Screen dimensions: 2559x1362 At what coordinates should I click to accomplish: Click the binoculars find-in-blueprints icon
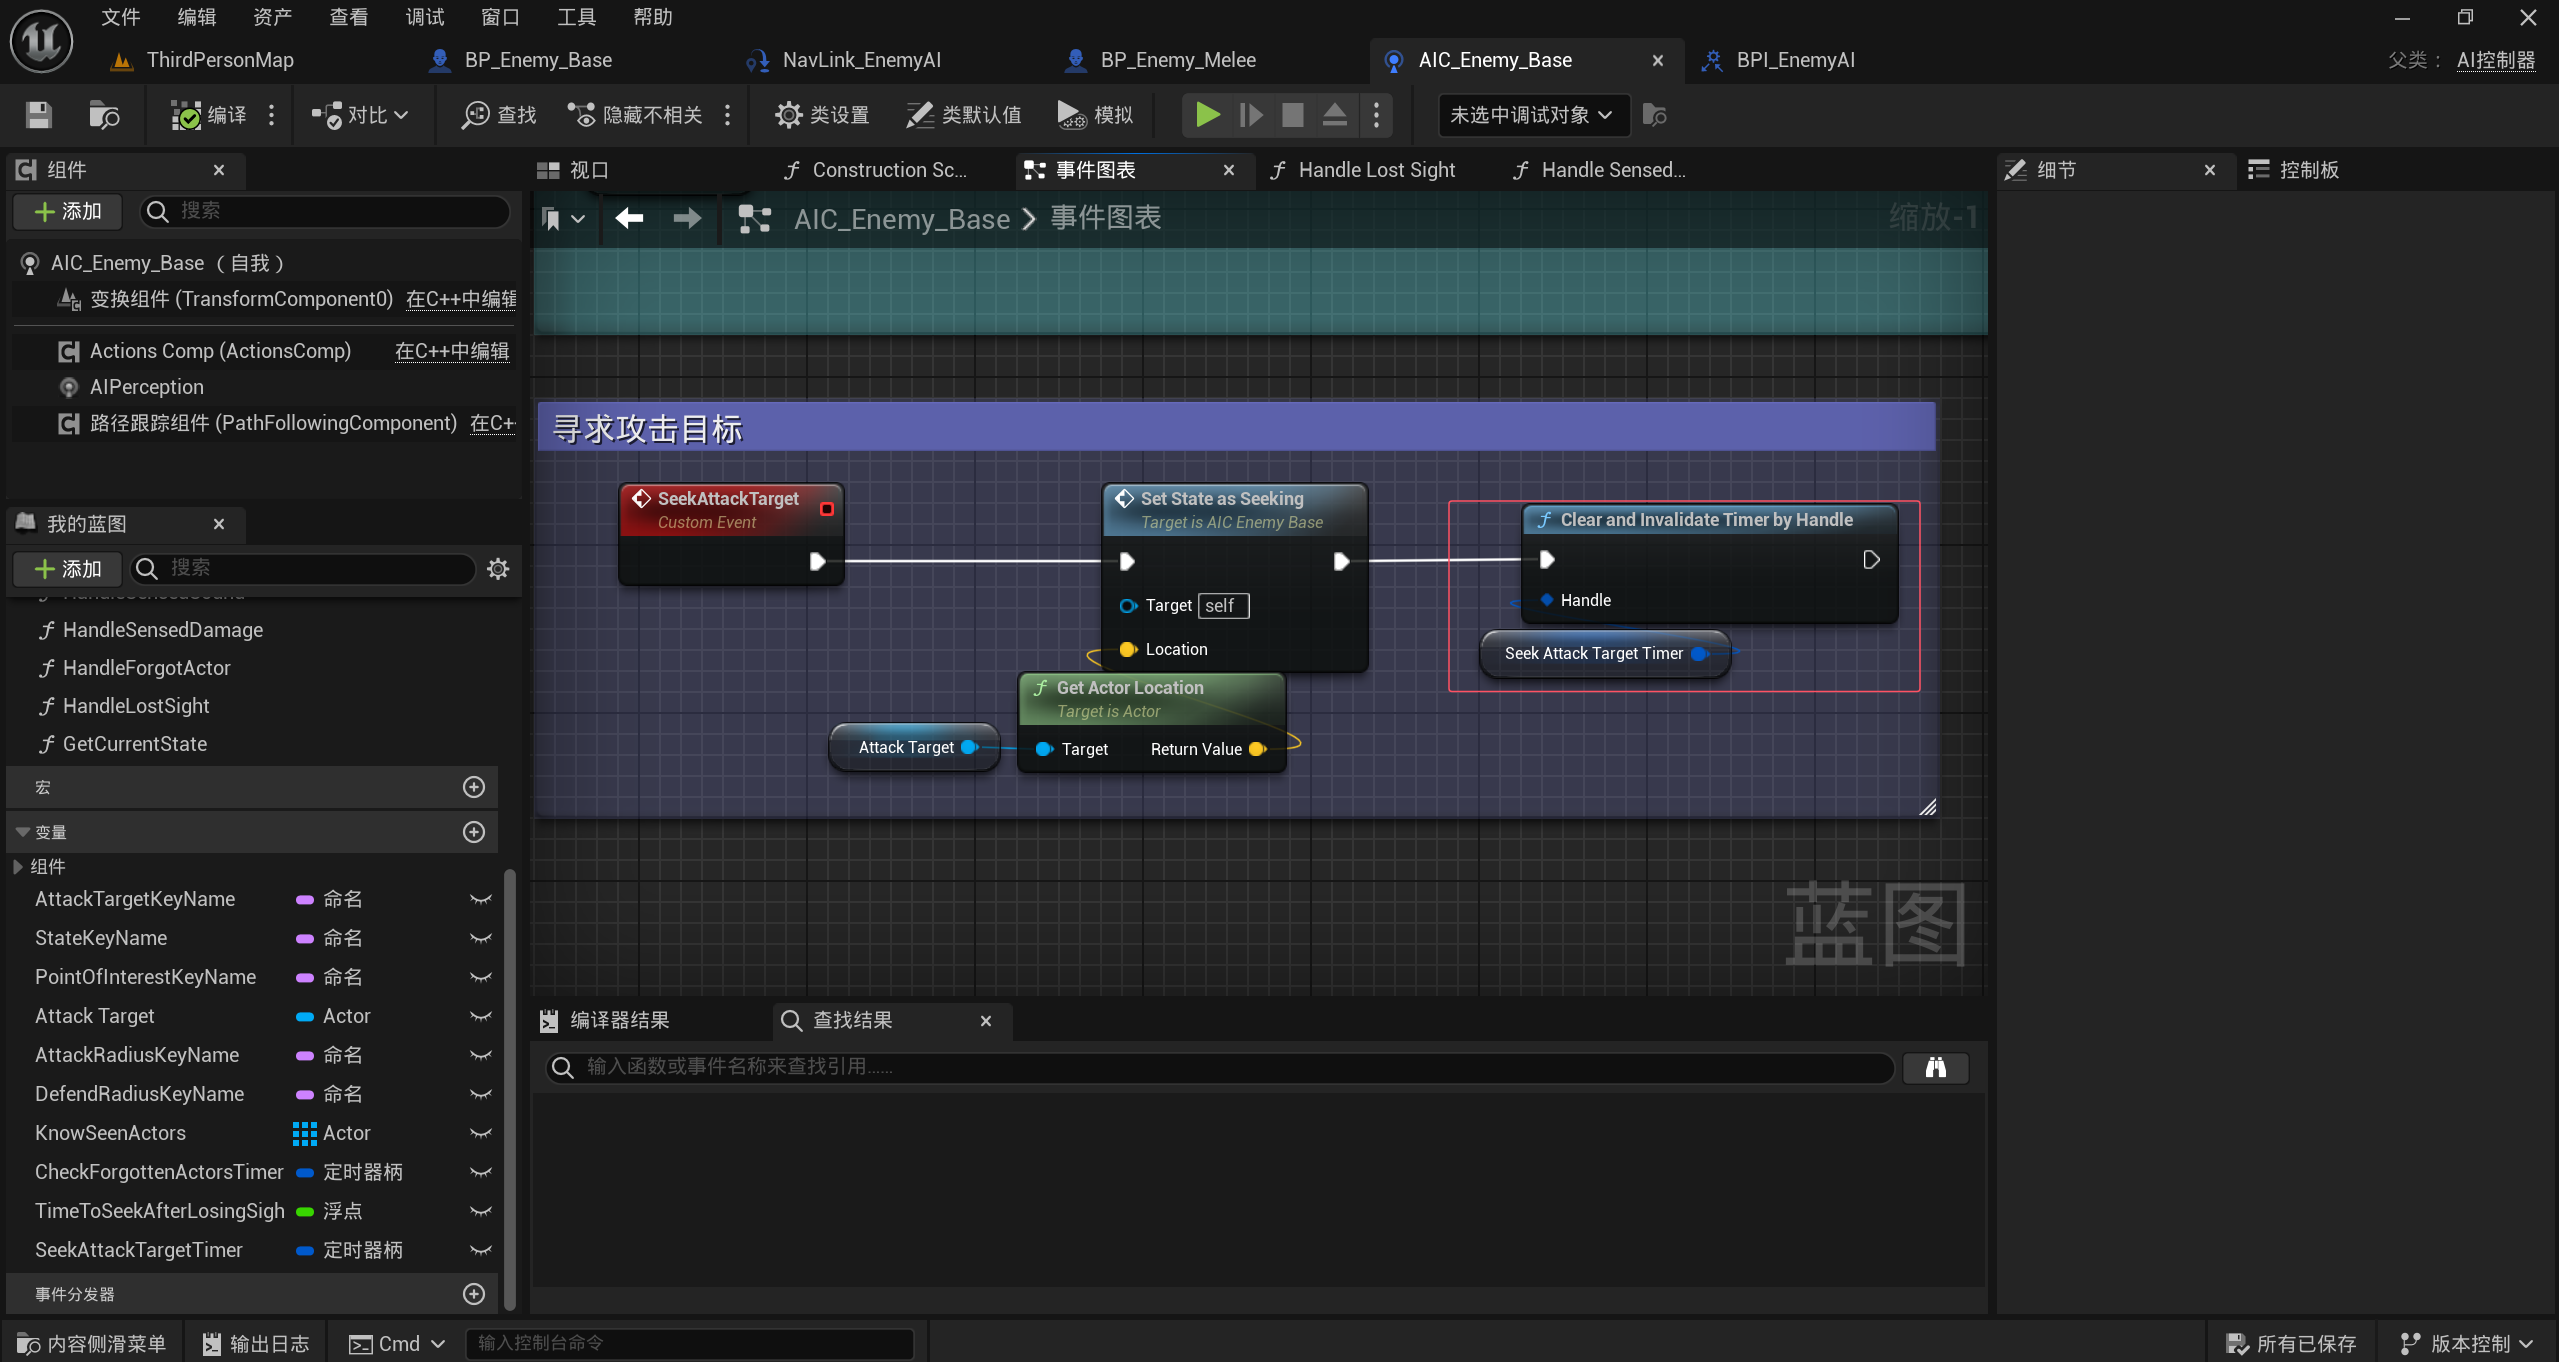[1935, 1067]
